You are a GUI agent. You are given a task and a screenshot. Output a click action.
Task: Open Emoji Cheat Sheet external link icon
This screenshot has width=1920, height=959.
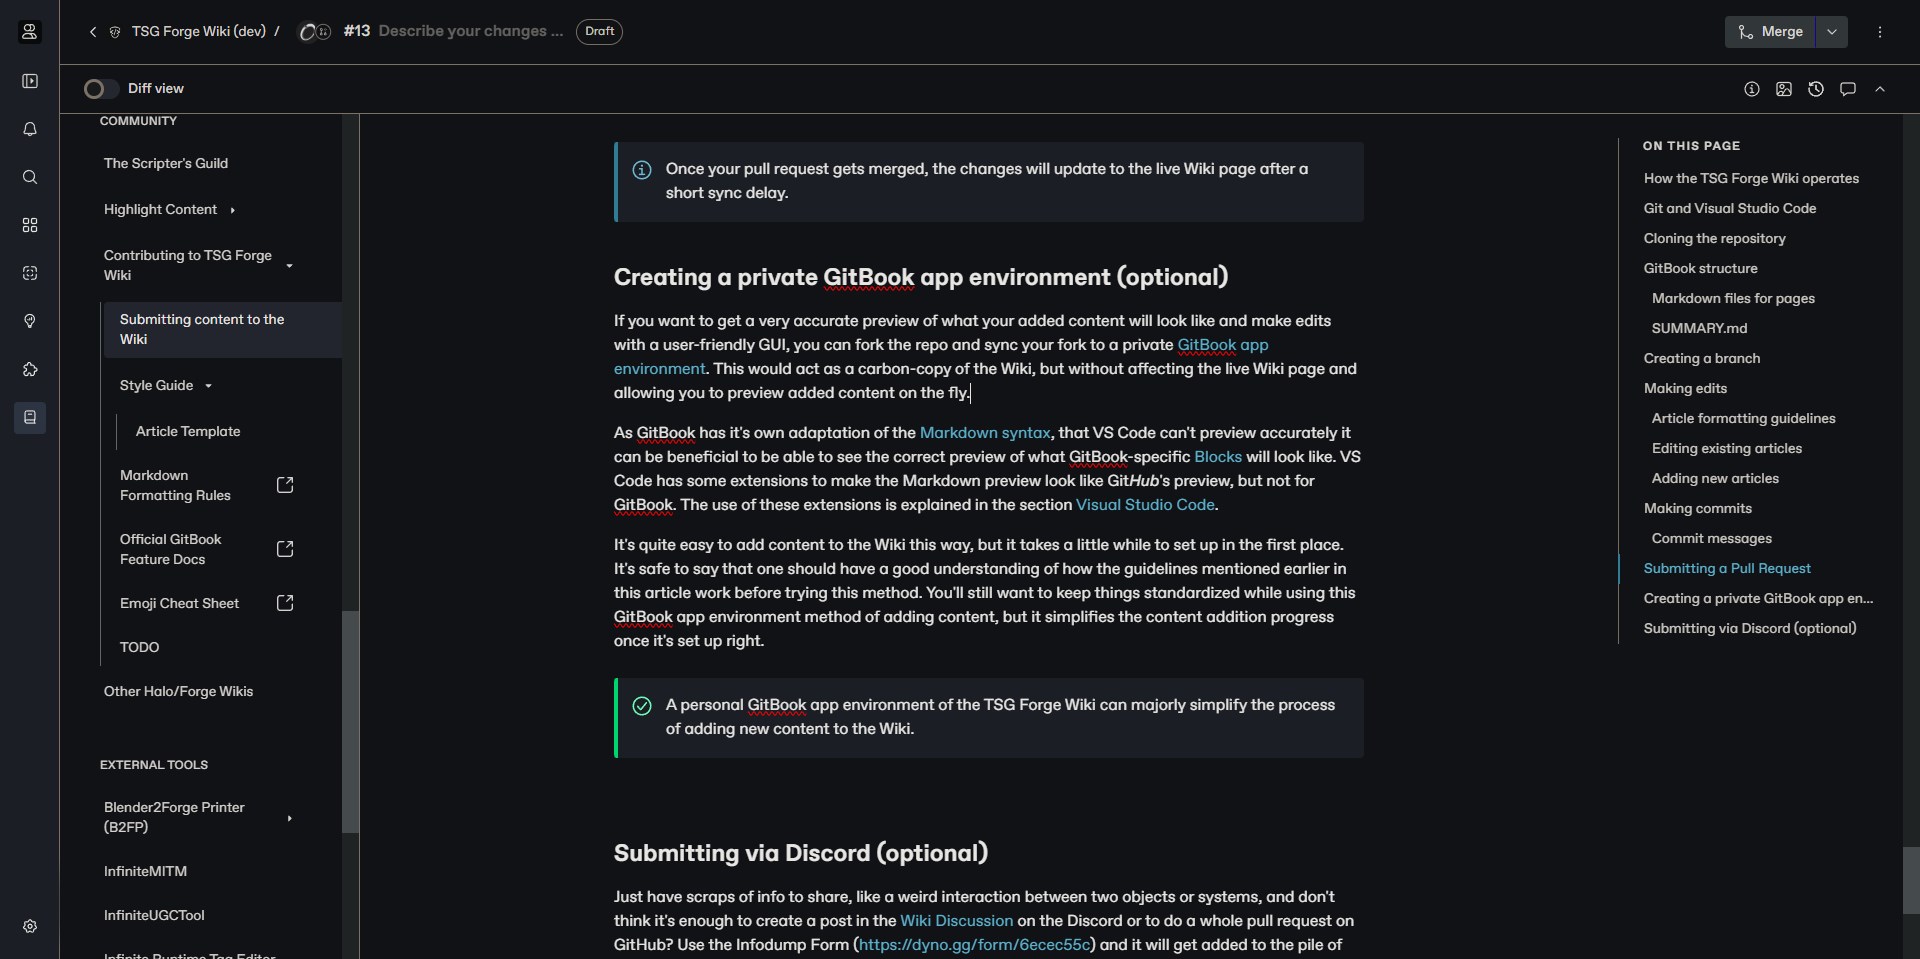click(285, 603)
